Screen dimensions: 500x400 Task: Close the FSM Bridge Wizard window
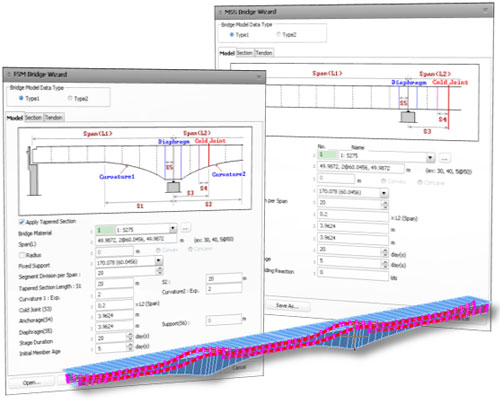pyautogui.click(x=259, y=77)
